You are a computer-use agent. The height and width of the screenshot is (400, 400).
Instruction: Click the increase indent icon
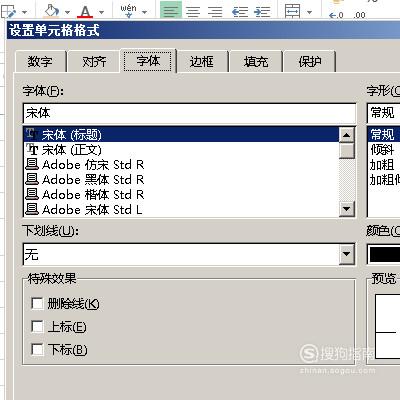262,12
